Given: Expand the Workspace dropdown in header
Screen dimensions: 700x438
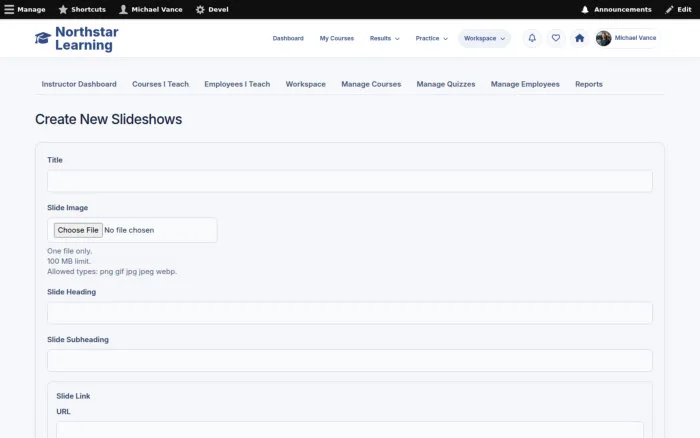Looking at the screenshot, I should coord(484,38).
